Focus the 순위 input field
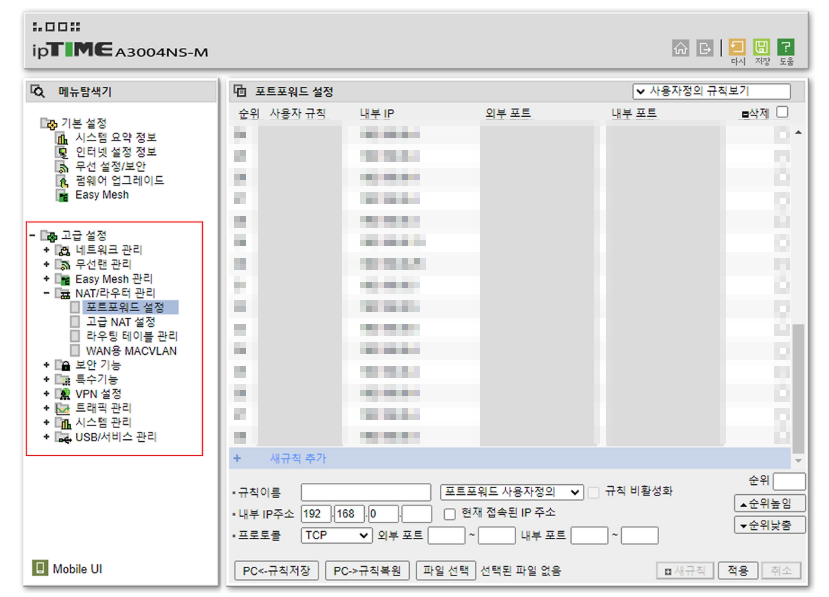Viewport: 829px width, 597px height. 789,482
